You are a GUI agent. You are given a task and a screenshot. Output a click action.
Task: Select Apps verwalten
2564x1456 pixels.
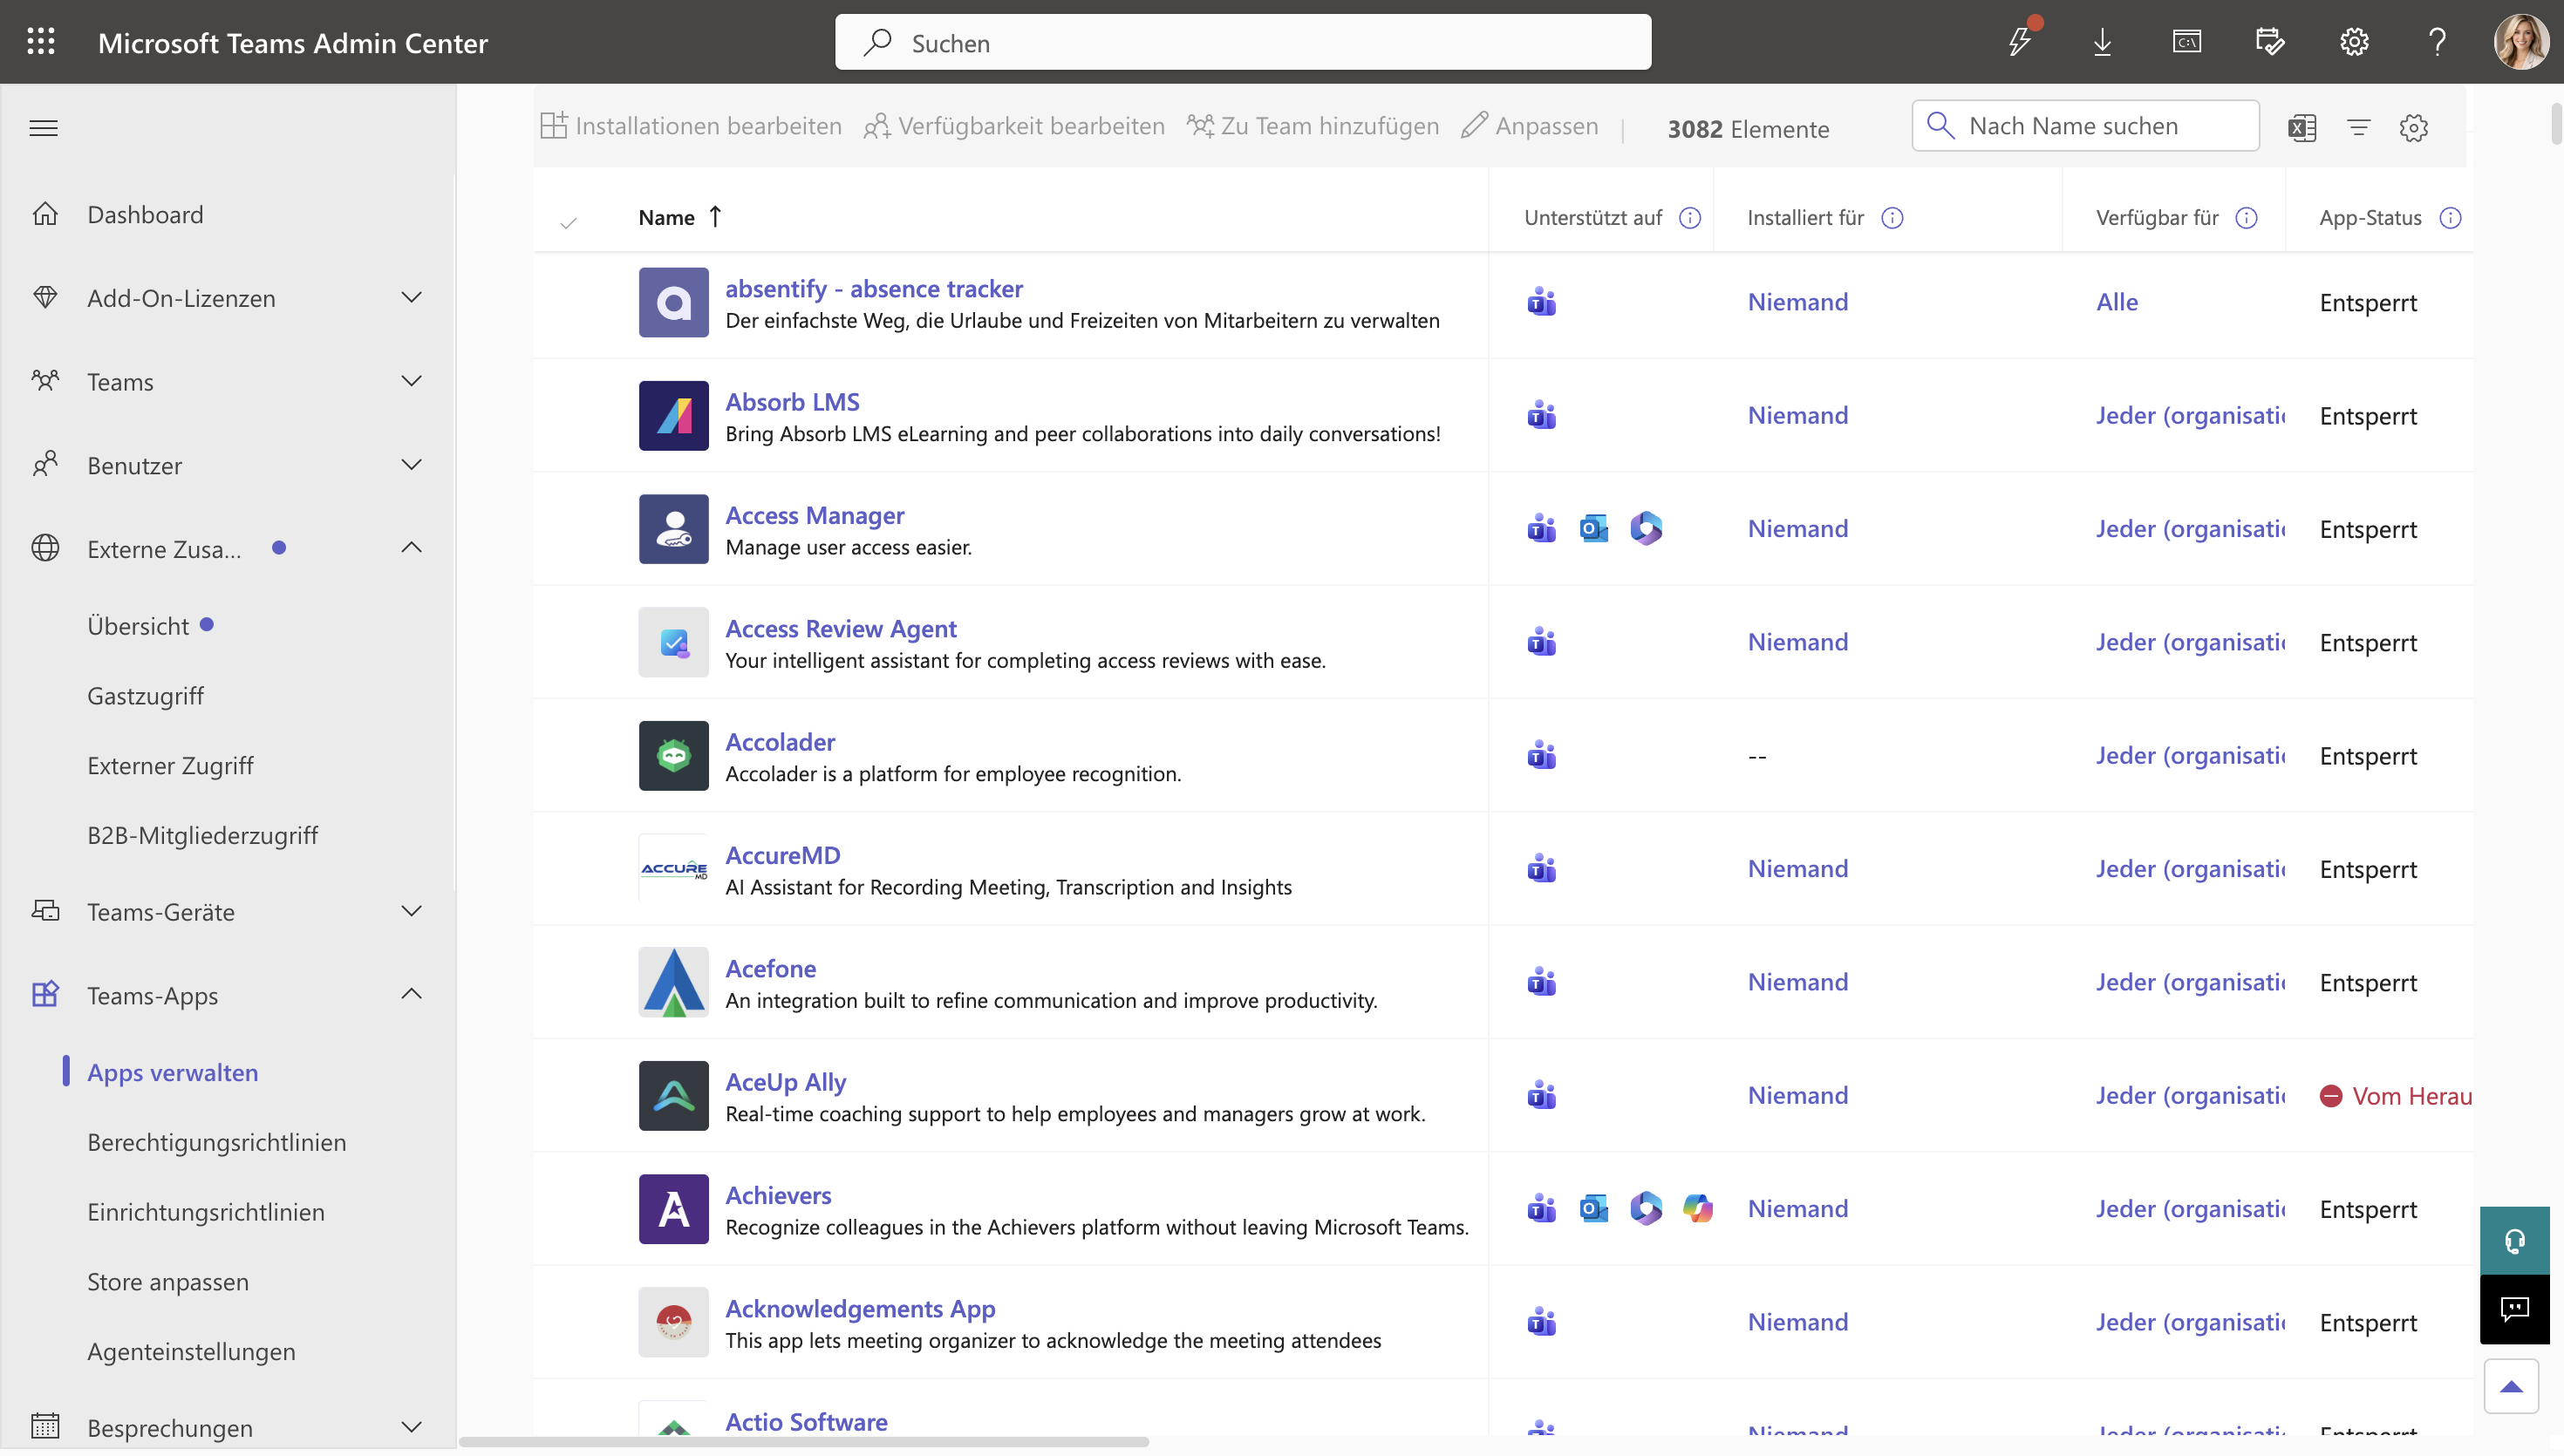tap(172, 1072)
